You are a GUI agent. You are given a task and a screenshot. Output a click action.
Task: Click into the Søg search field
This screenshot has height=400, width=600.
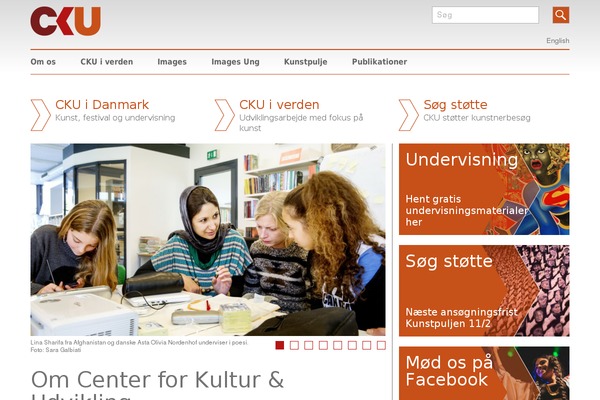[x=485, y=15]
